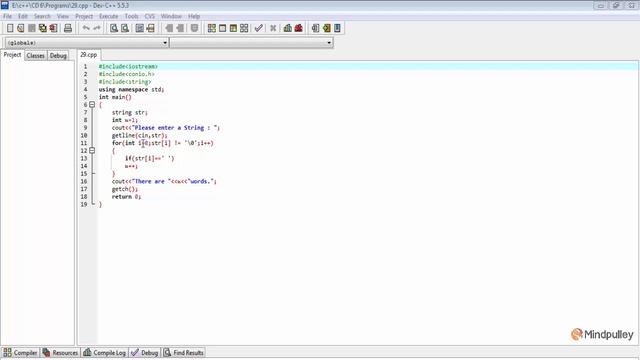Click the Compile and Run icon

(x=233, y=28)
